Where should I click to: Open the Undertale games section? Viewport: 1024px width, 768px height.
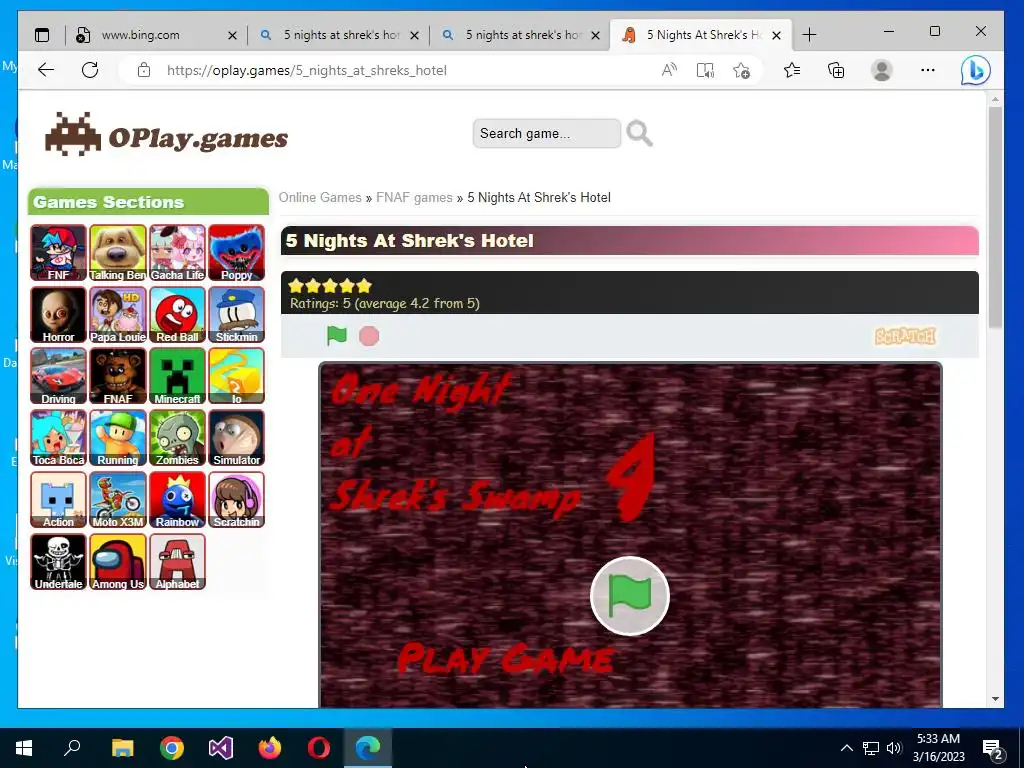58,562
